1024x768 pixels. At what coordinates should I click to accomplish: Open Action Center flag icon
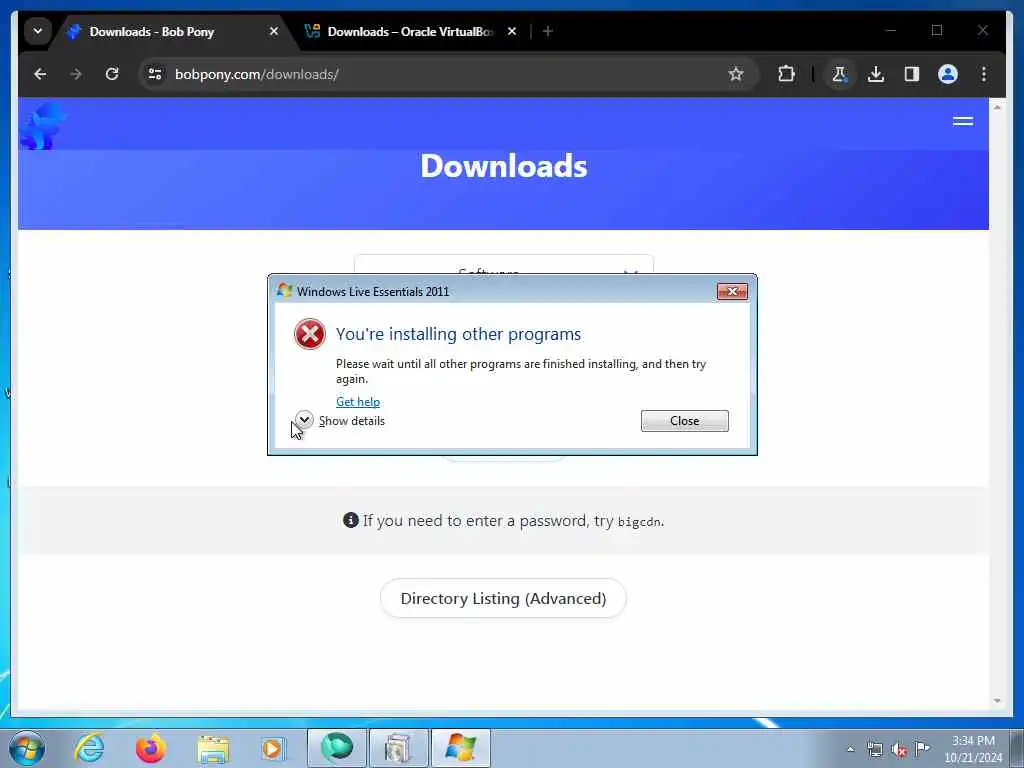coord(922,748)
